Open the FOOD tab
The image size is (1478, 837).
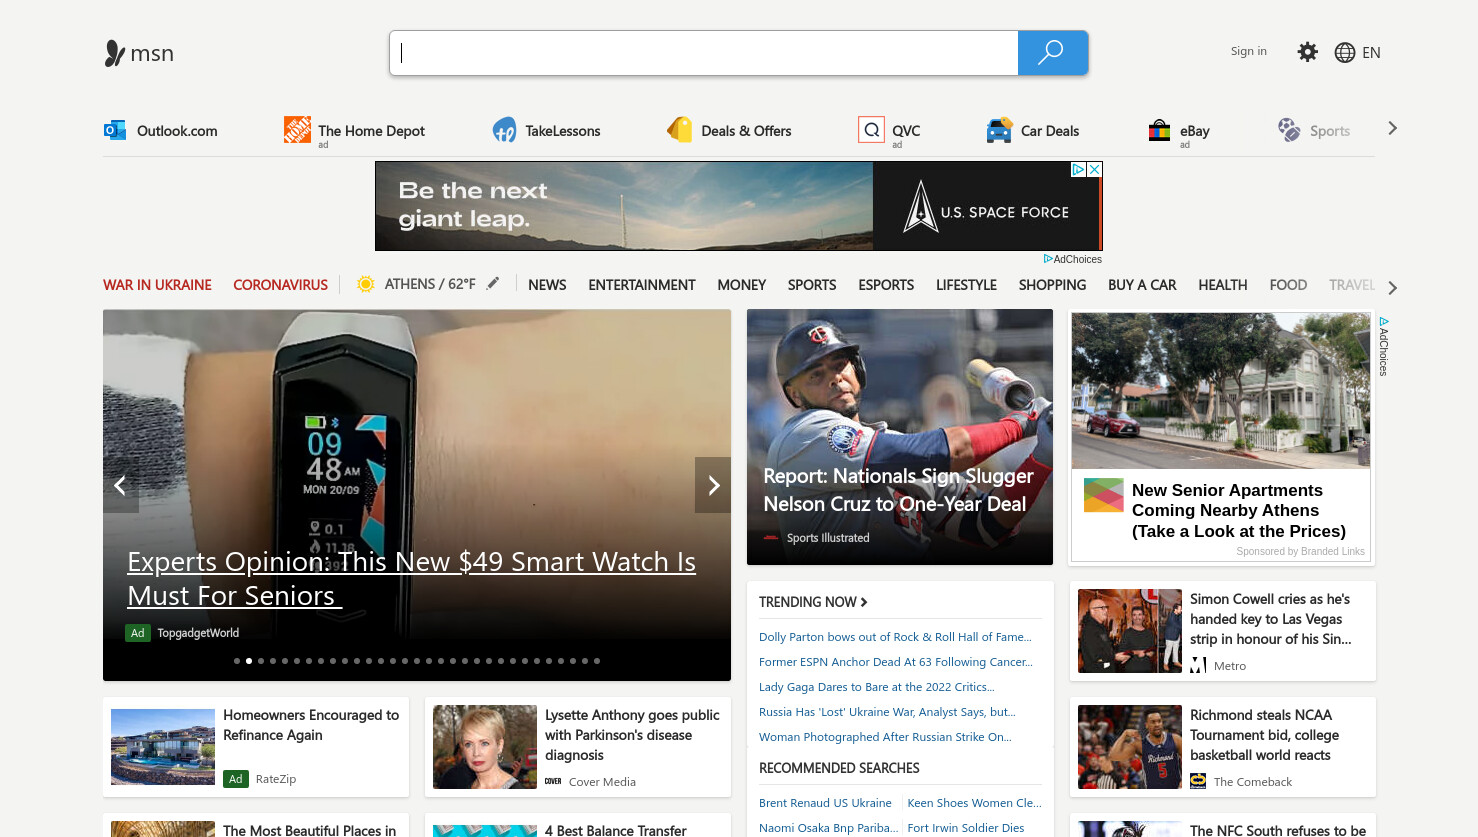(1288, 285)
